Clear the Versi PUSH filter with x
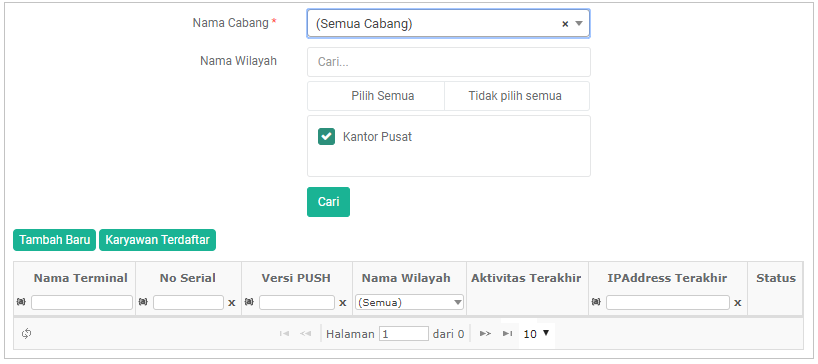Viewport: 818px width, 364px height. pyautogui.click(x=343, y=303)
